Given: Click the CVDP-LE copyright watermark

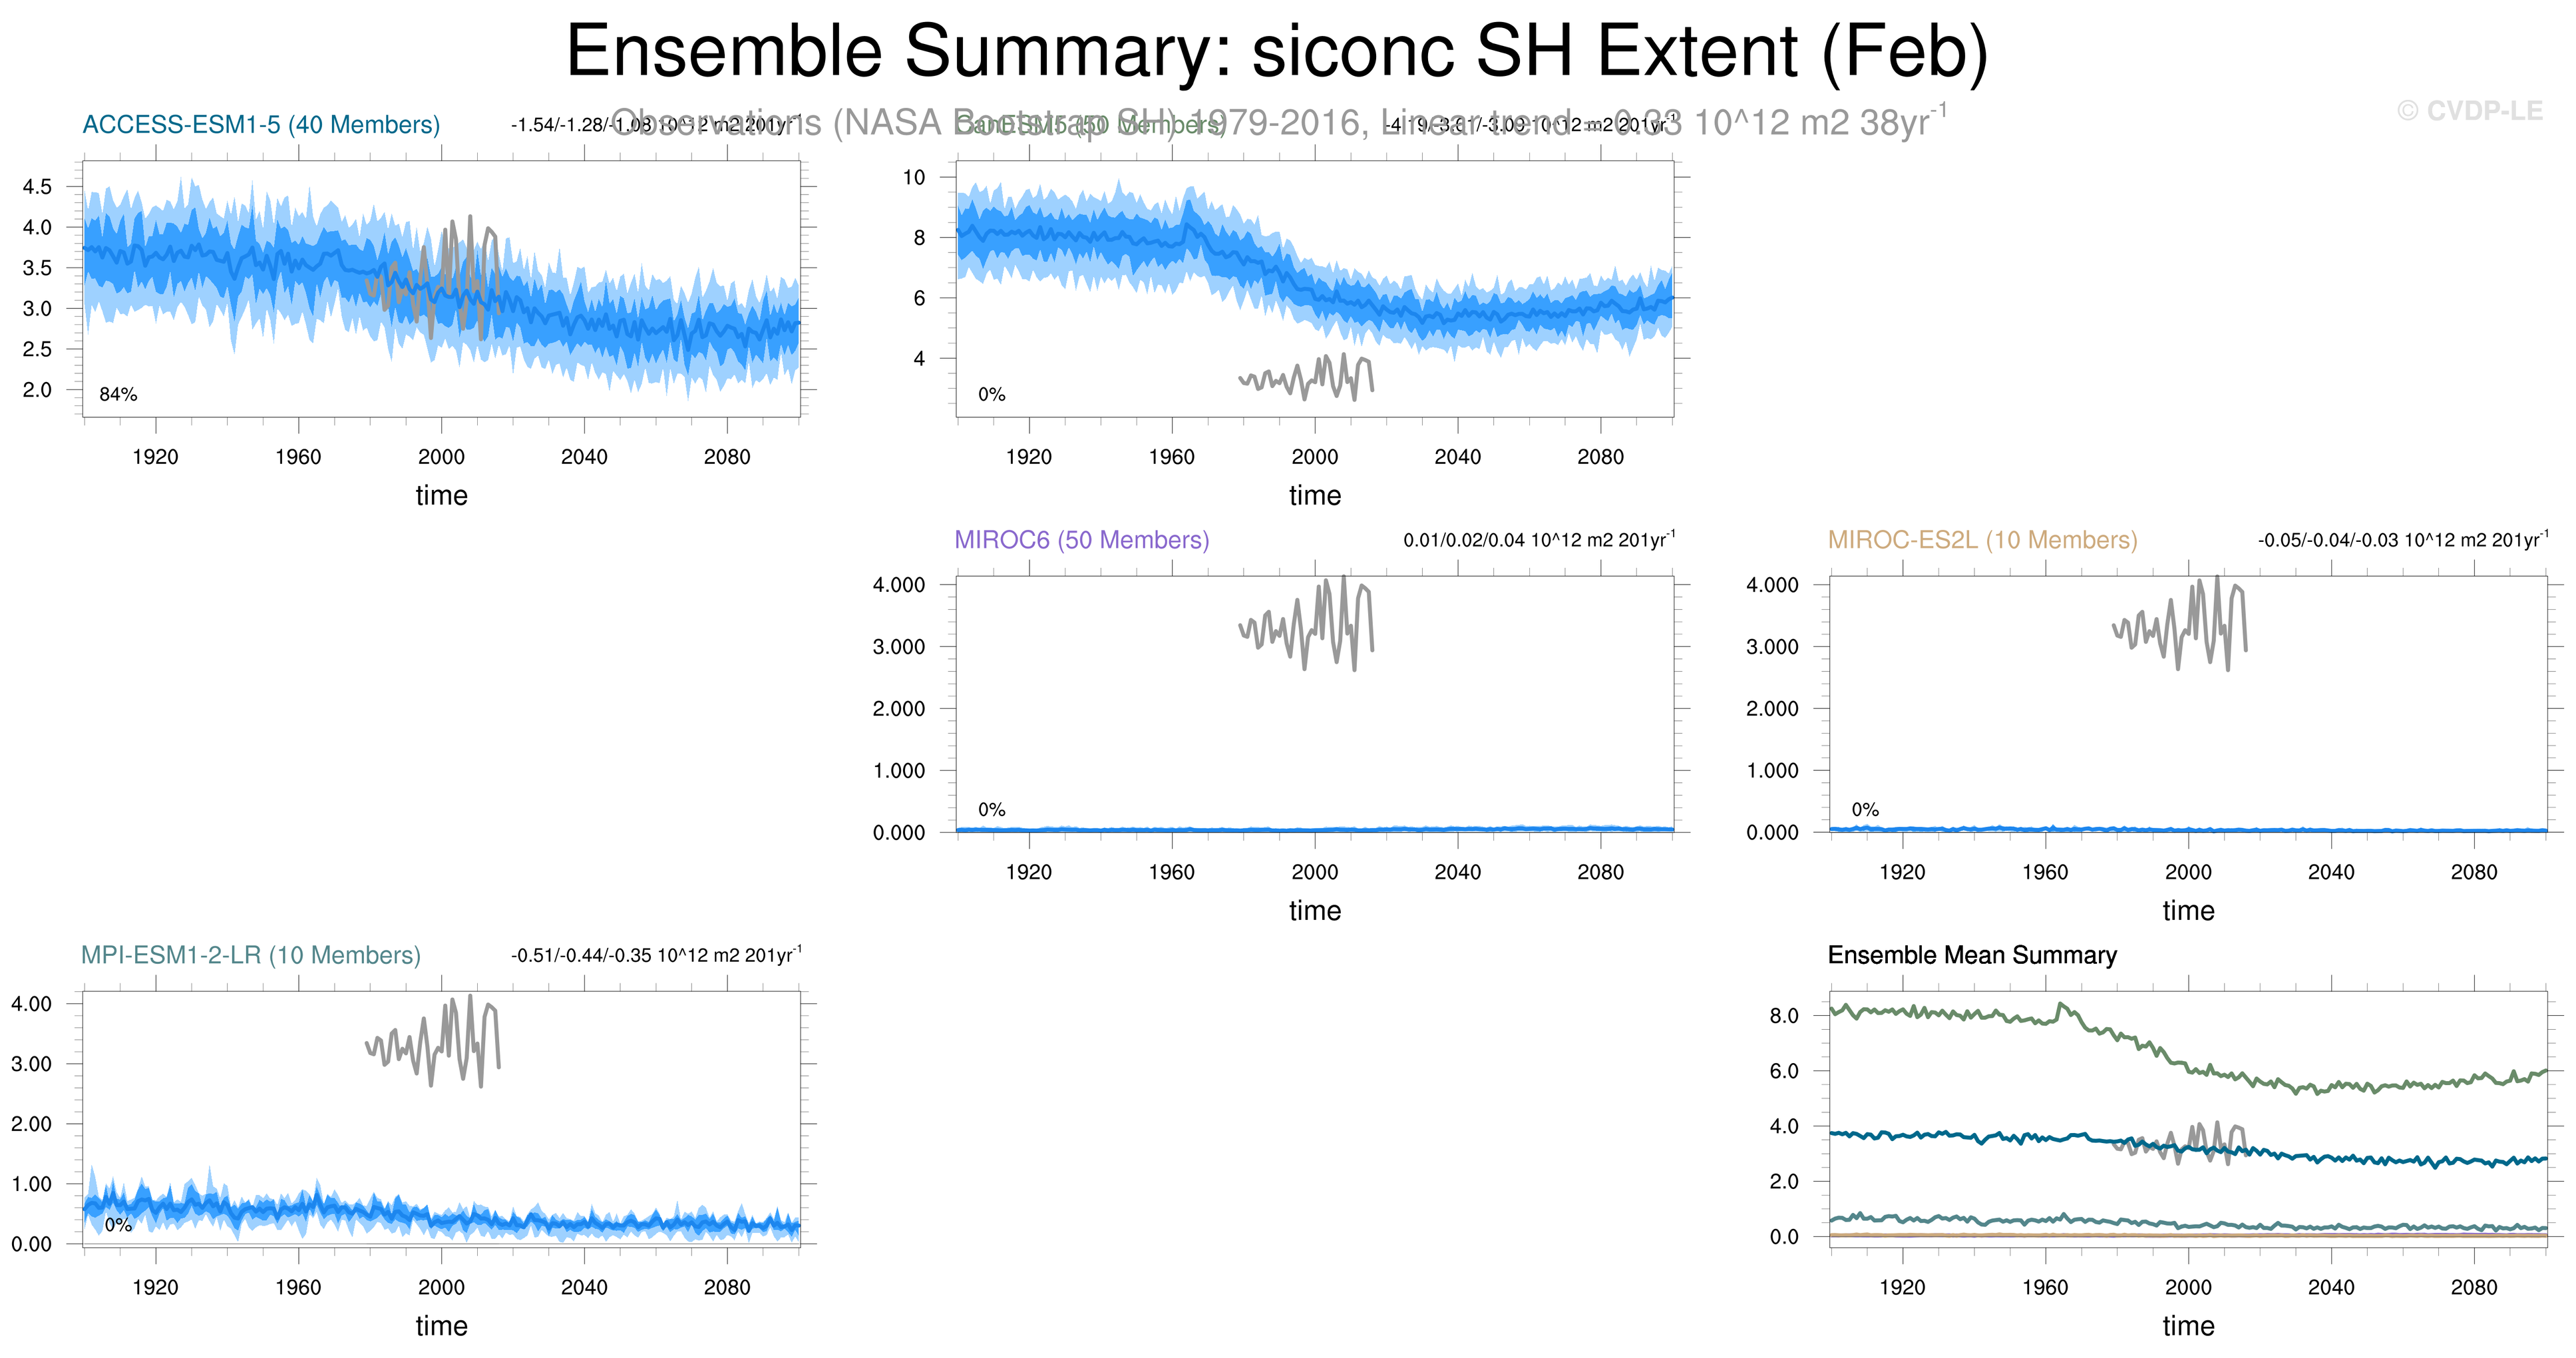Looking at the screenshot, I should 2469,111.
